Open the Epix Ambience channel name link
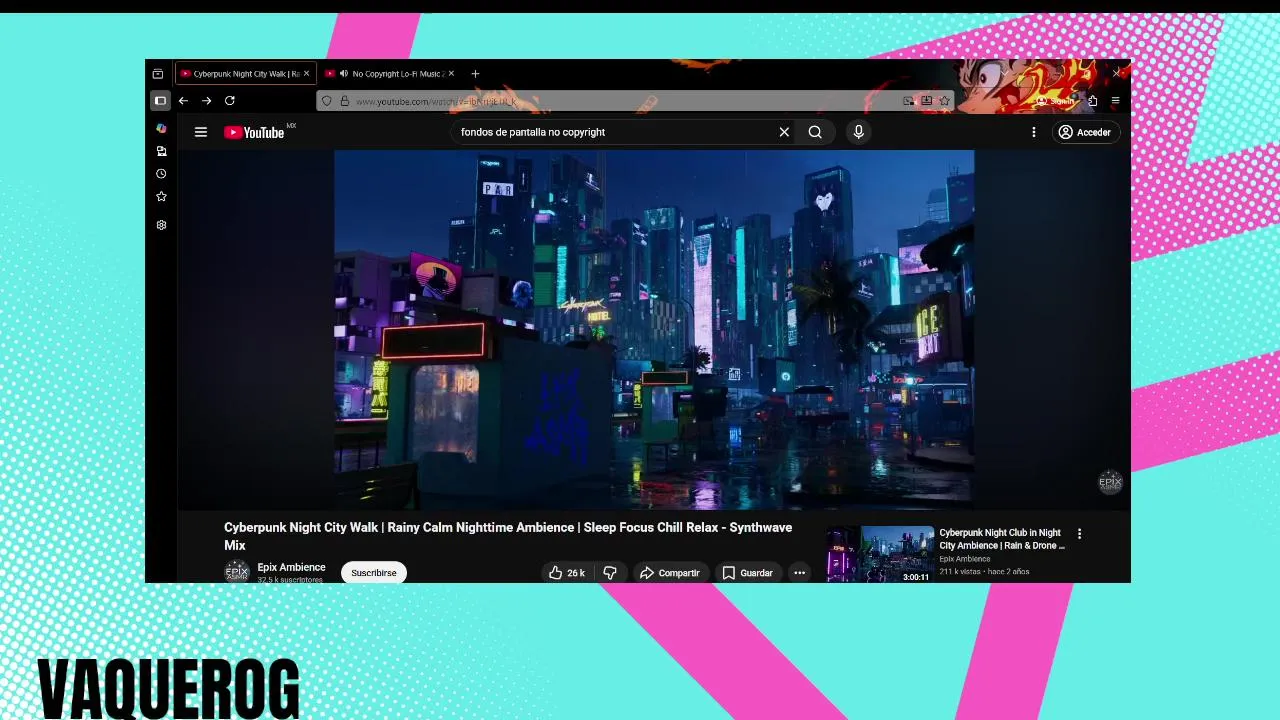The height and width of the screenshot is (720, 1280). click(x=291, y=567)
